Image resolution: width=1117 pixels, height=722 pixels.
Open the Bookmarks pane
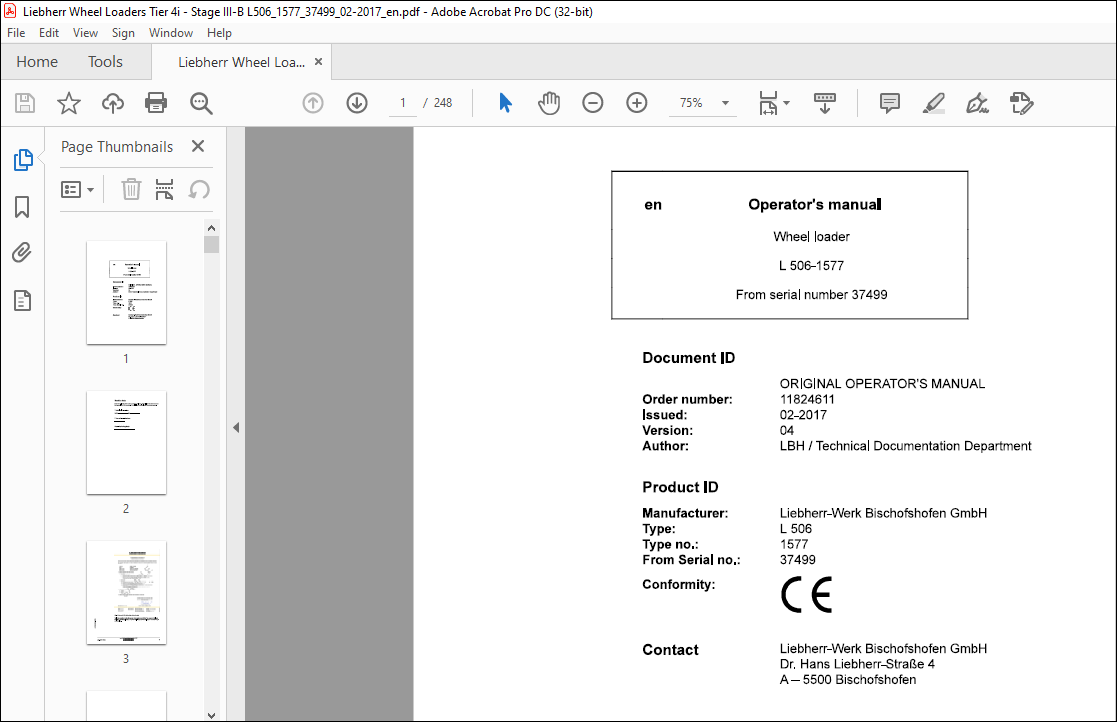click(22, 207)
